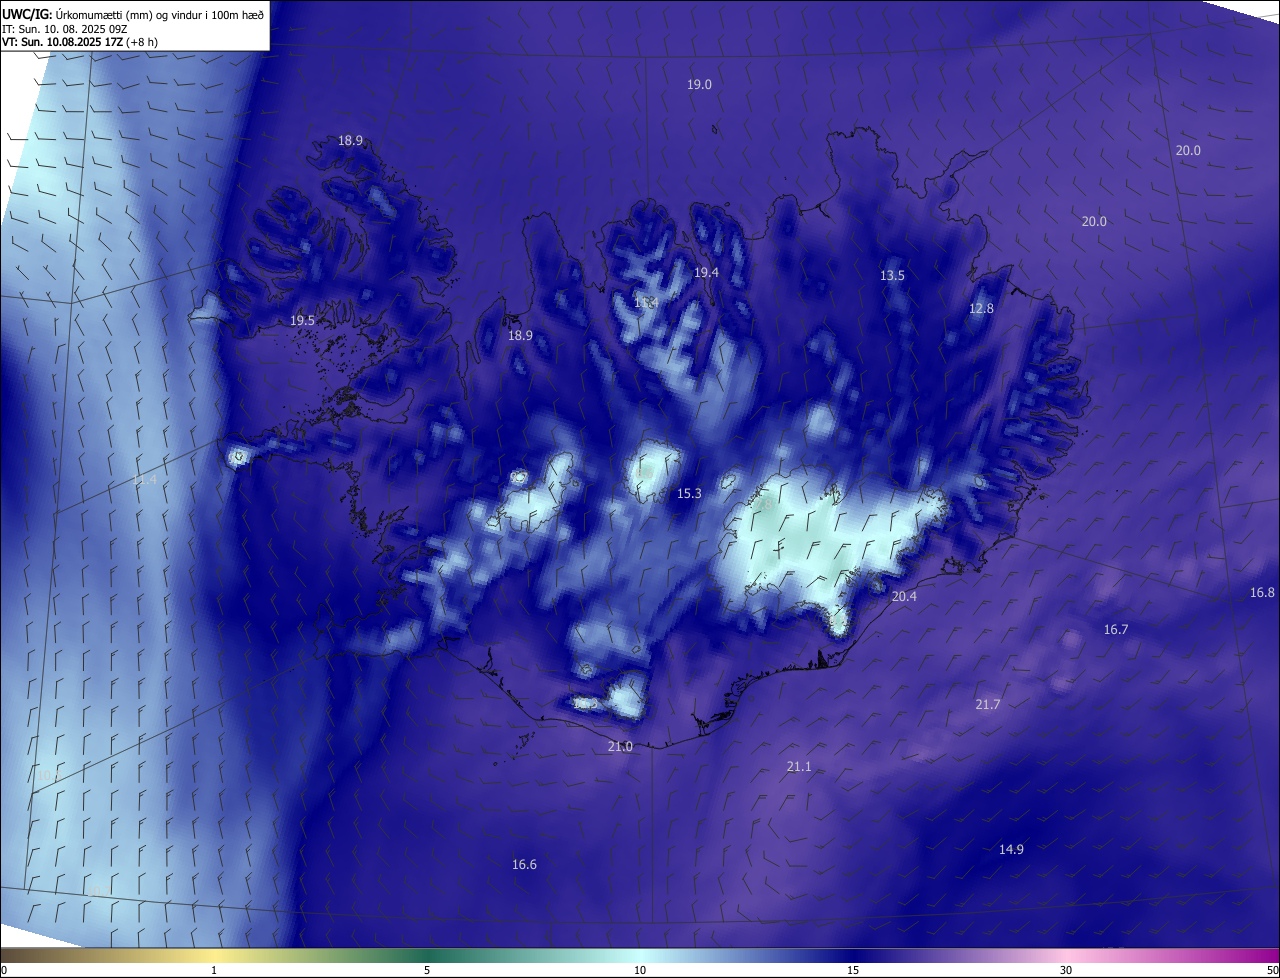
Task: Click the value label 13.5 on the map
Action: pos(892,275)
